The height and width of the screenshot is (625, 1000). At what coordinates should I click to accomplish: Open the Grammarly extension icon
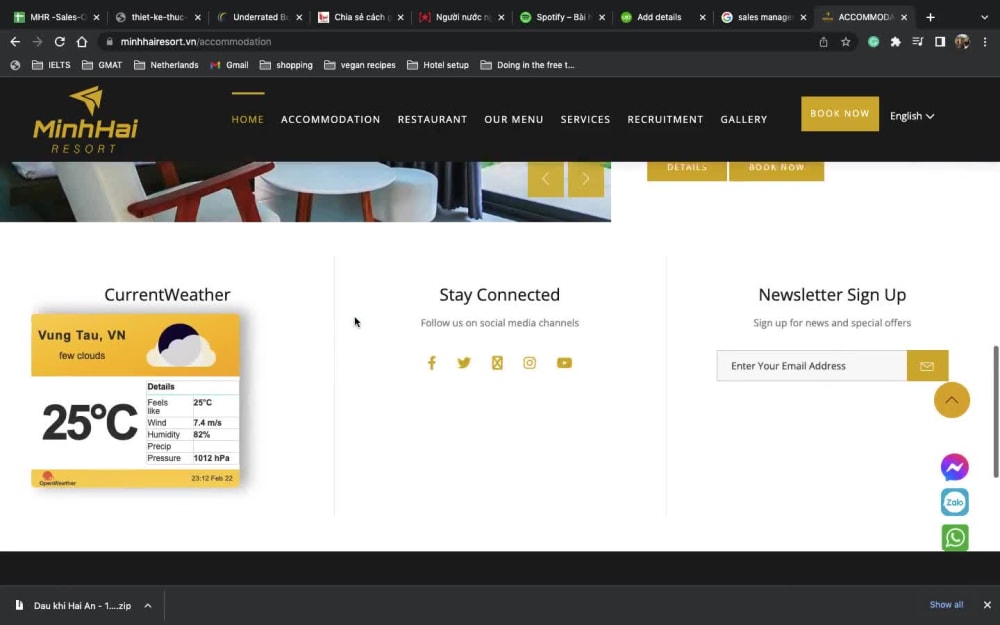click(873, 41)
